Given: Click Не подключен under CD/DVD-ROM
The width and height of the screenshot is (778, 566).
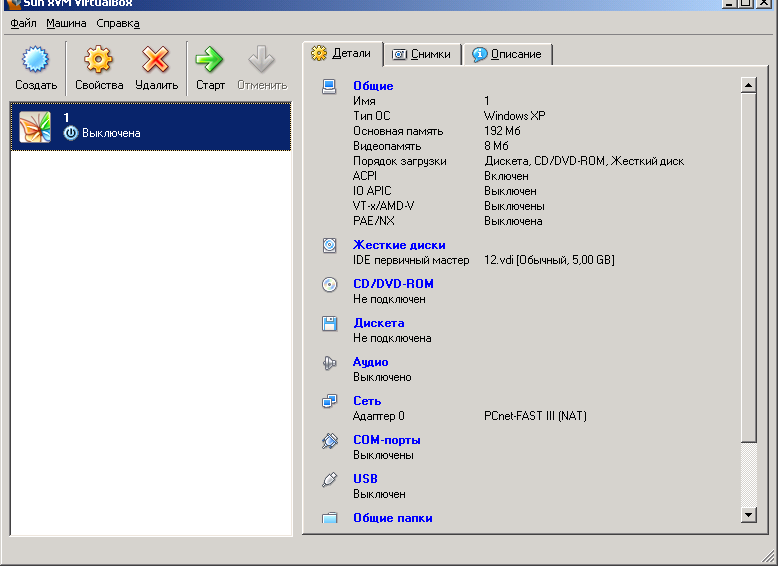Looking at the screenshot, I should pos(389,299).
